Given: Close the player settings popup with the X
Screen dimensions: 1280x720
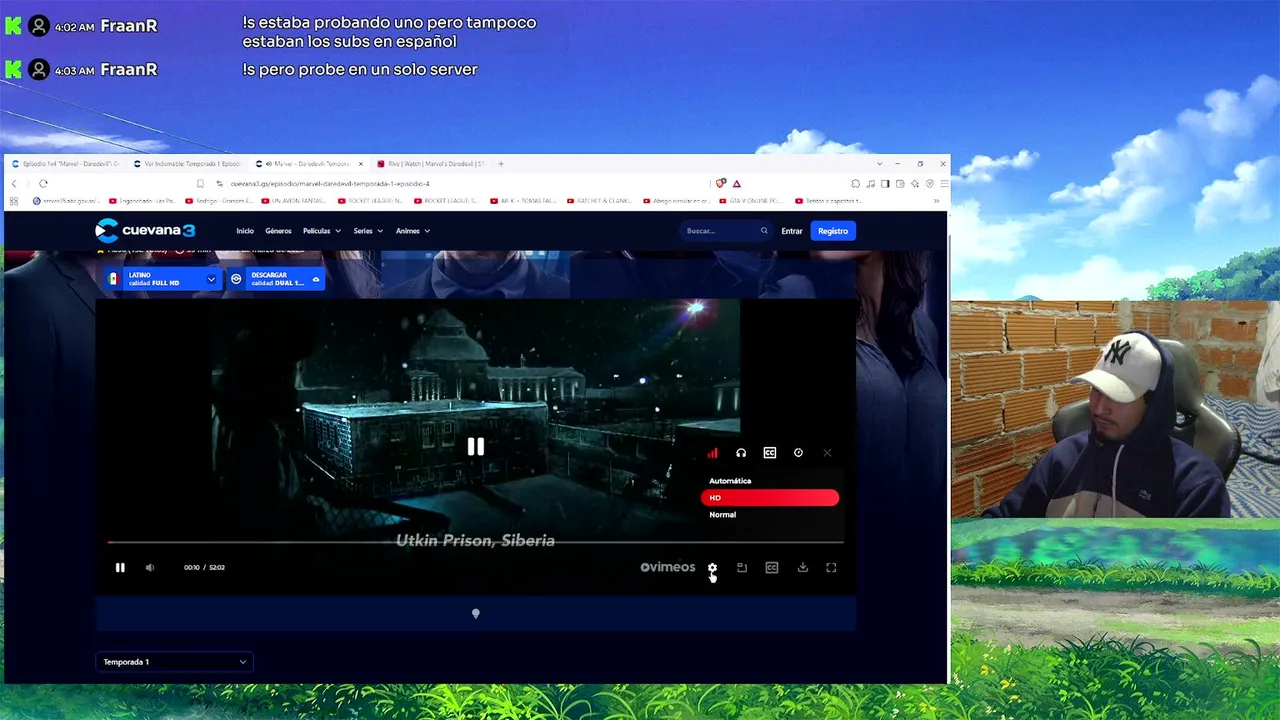Looking at the screenshot, I should point(827,453).
